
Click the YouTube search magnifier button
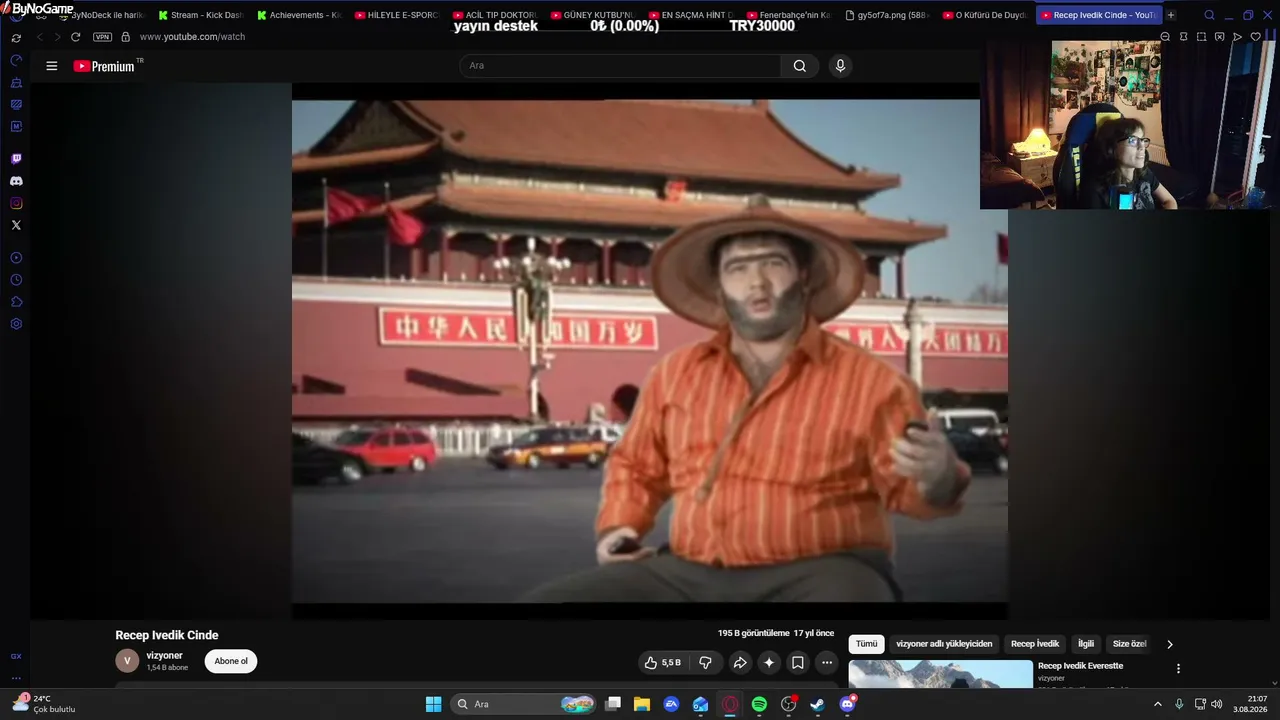pos(800,66)
